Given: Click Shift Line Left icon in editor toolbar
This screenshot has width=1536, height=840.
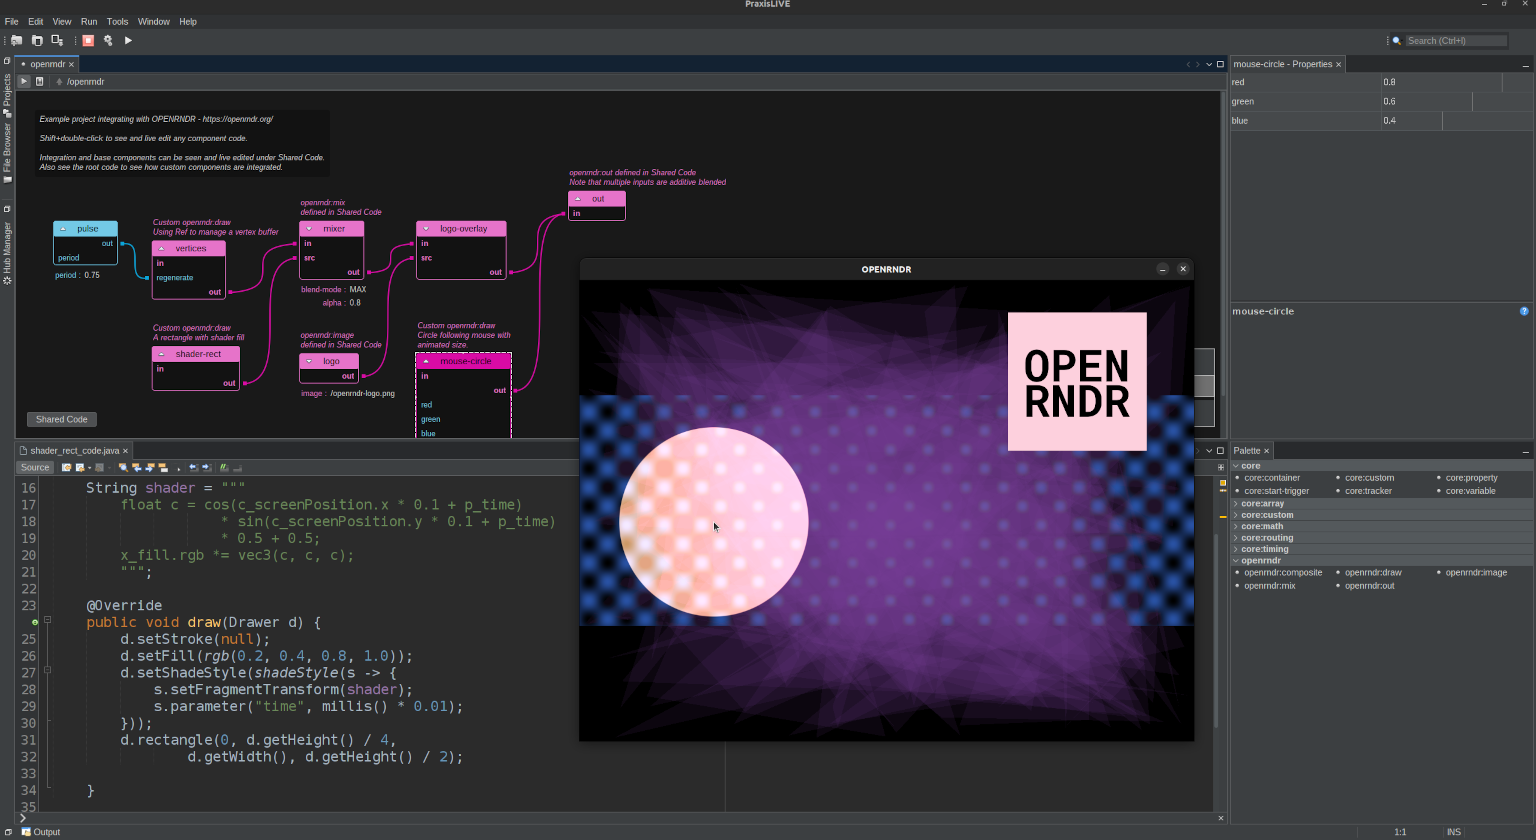Looking at the screenshot, I should (x=194, y=467).
